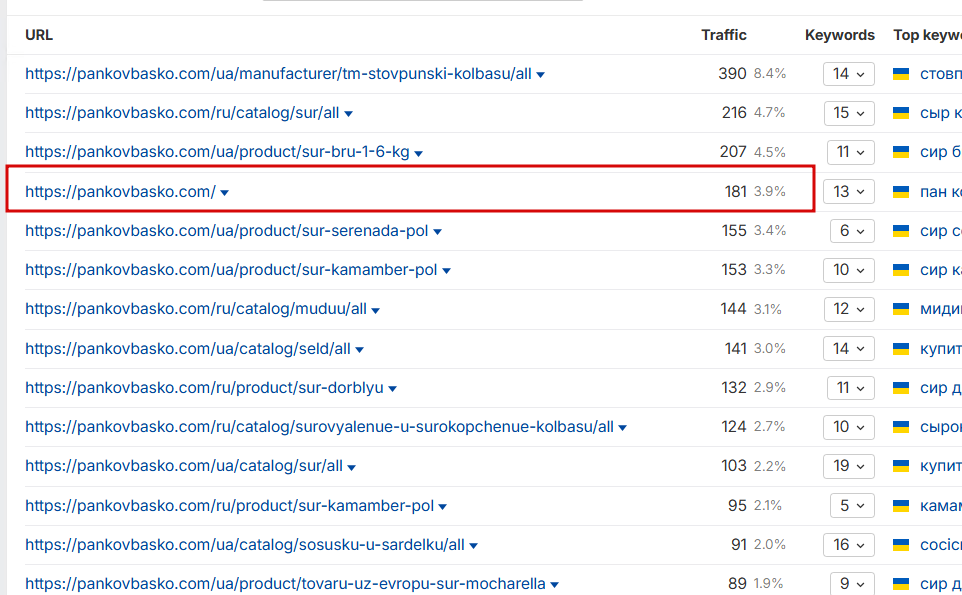The image size is (962, 595).
Task: Open the ru/product/sur-kamamber-pol URL
Action: 229,506
